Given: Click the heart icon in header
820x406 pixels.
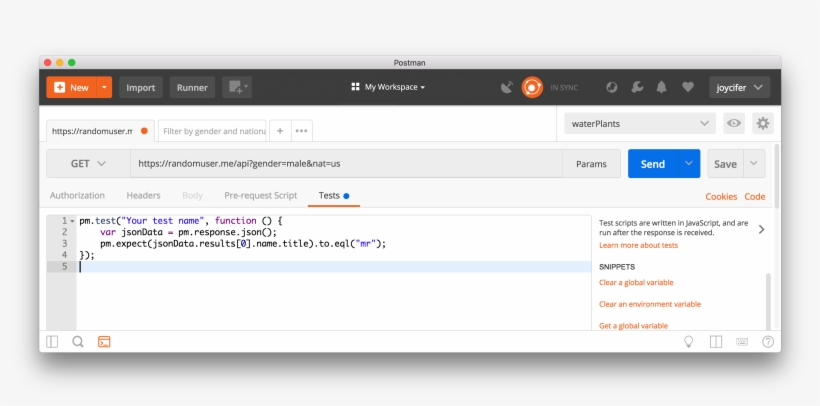Looking at the screenshot, I should [688, 87].
